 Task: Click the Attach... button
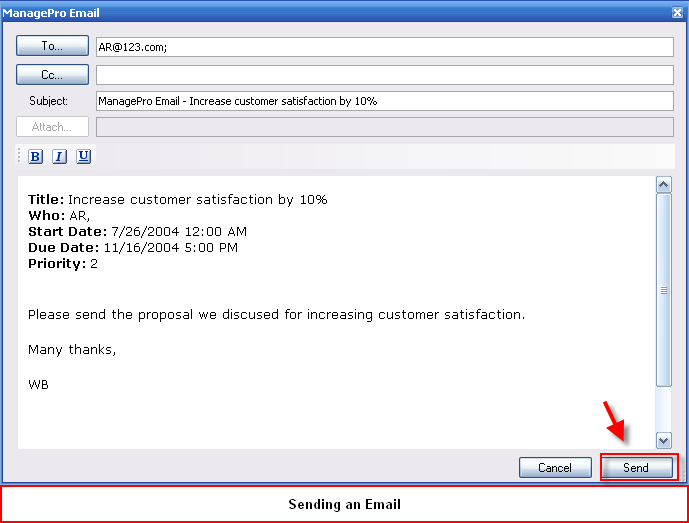coord(52,127)
